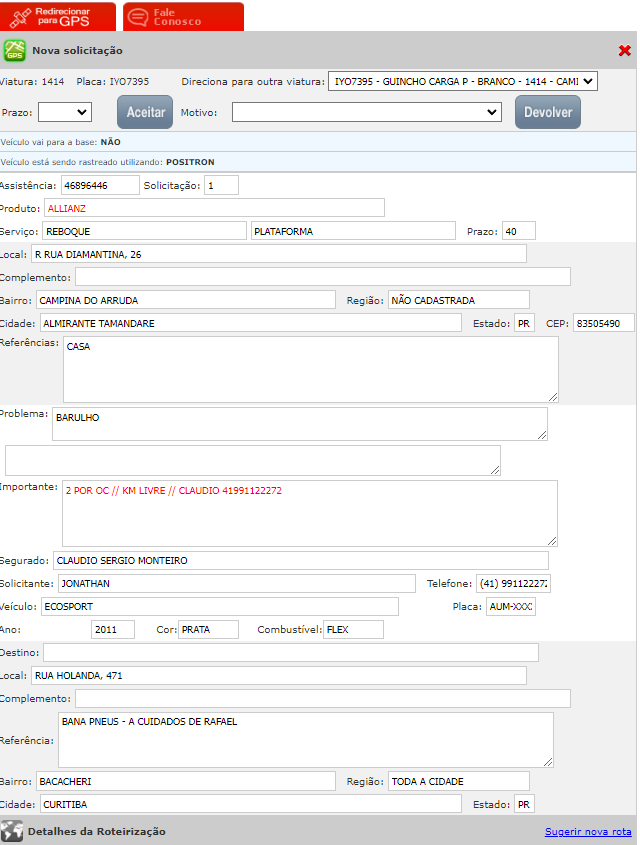Select the CEP input field
Screen dimensions: 640x845
point(604,323)
